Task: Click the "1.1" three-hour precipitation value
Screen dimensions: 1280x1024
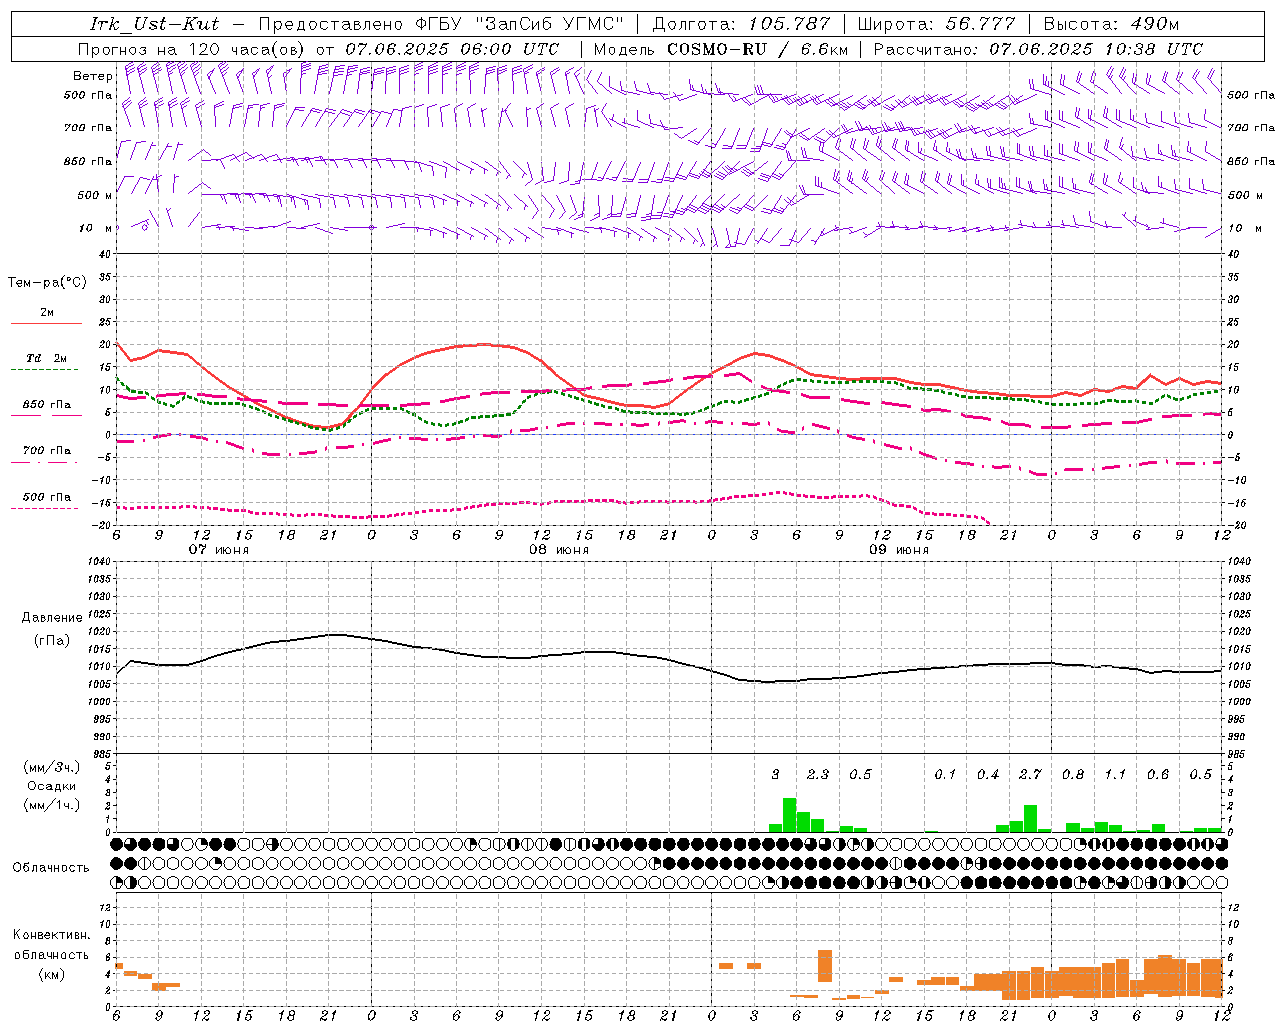Action: [1115, 774]
